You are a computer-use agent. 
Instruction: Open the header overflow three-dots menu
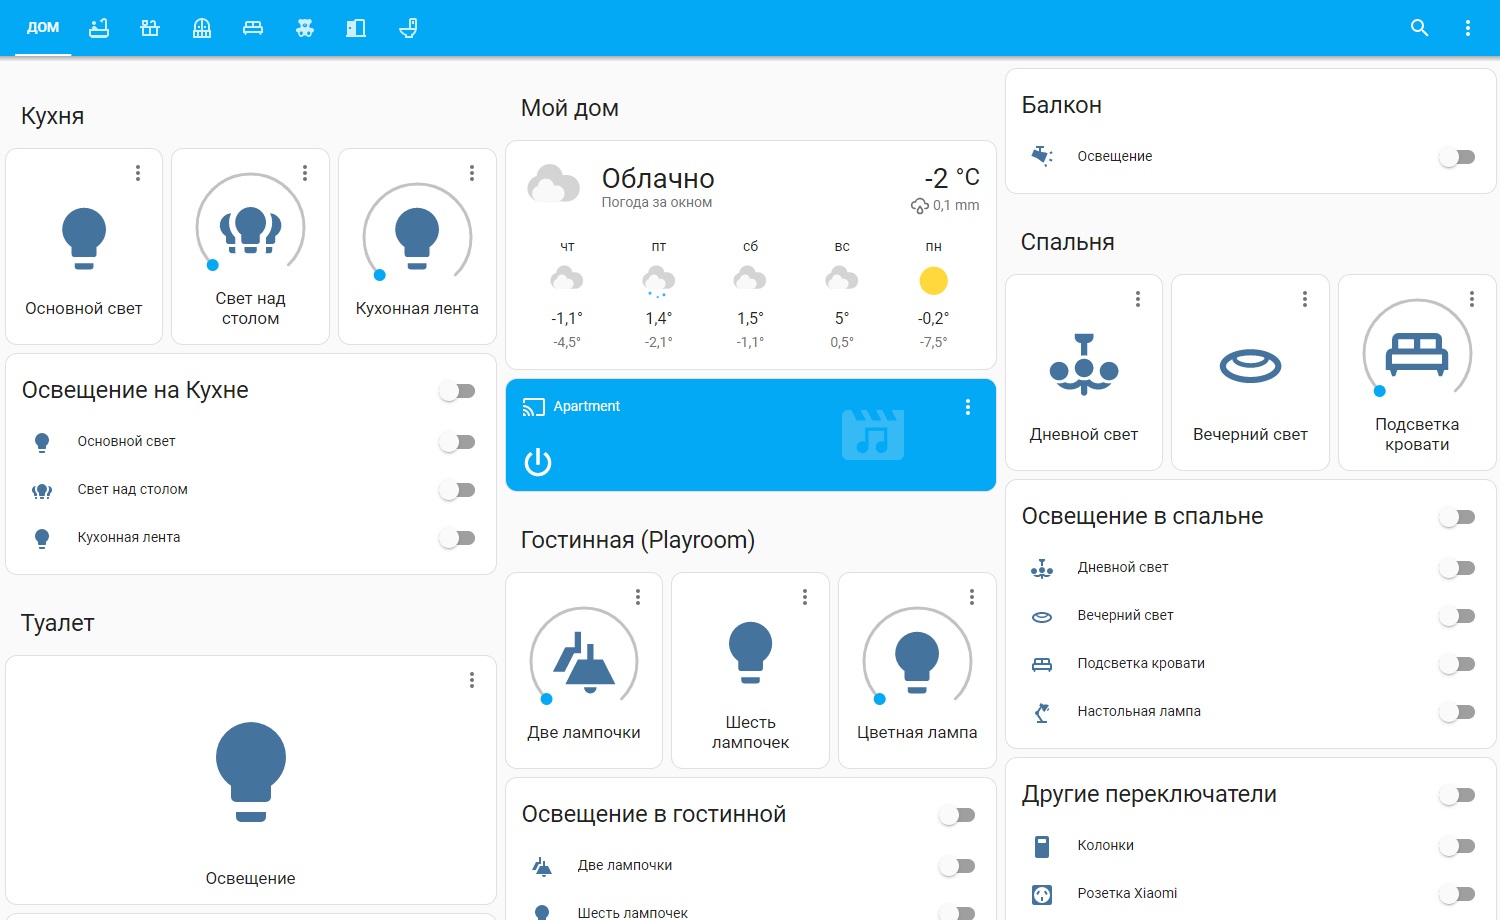pyautogui.click(x=1468, y=28)
